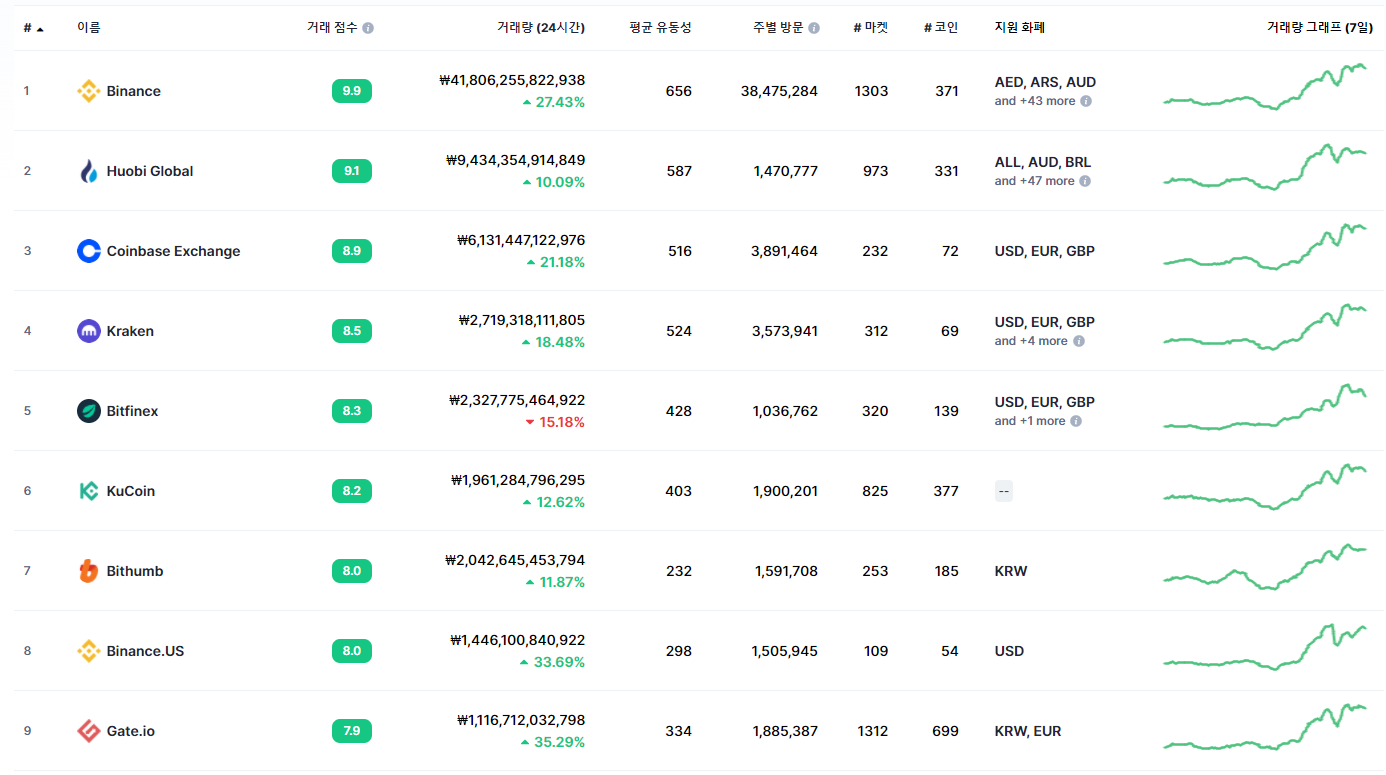
Task: Click info icon beside 'and +1 more'
Action: tap(1076, 421)
